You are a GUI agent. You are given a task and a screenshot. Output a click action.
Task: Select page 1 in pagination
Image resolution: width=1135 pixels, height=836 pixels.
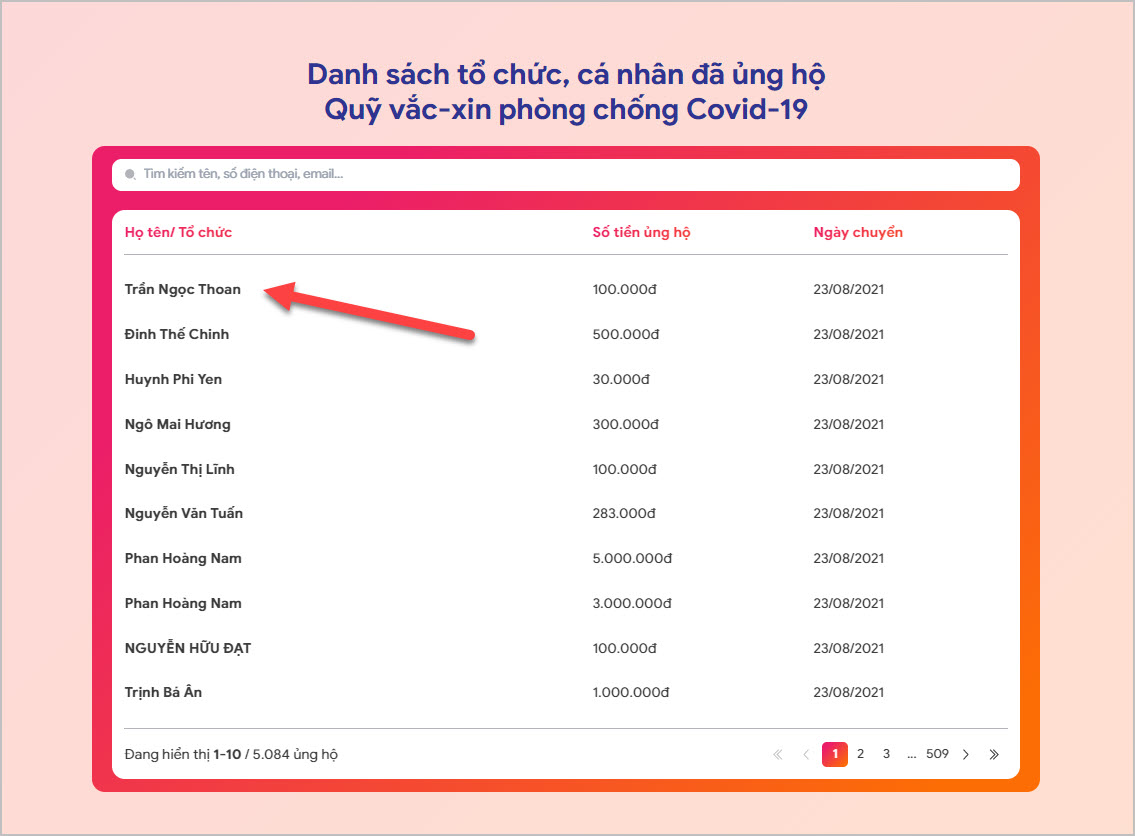tap(835, 754)
